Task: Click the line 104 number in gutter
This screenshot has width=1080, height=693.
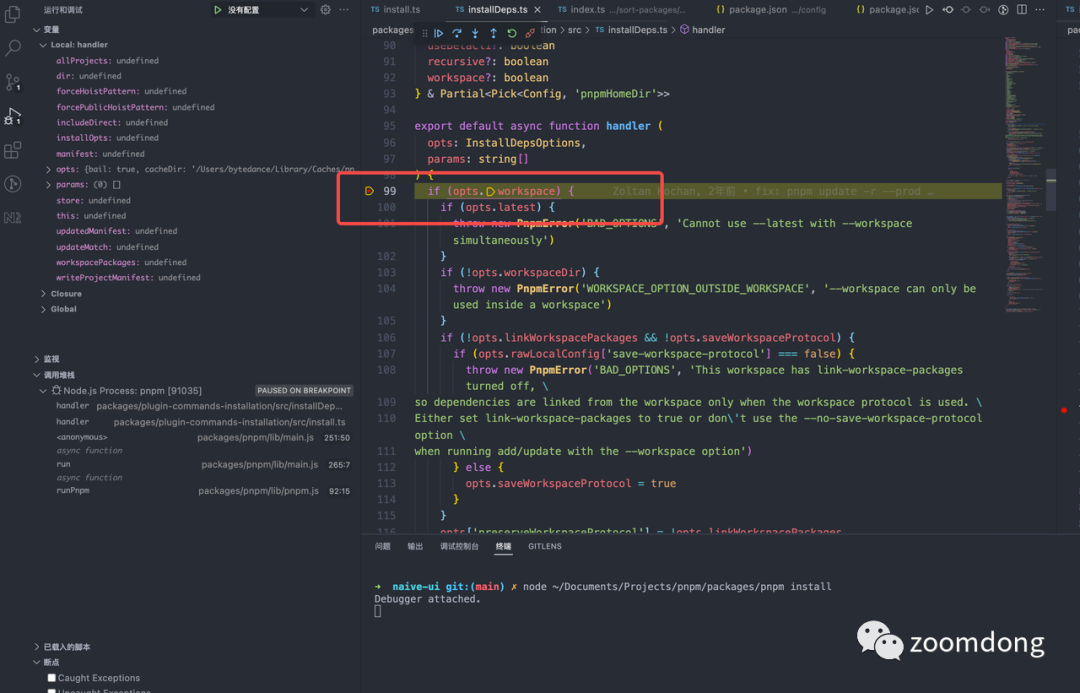Action: (386, 289)
